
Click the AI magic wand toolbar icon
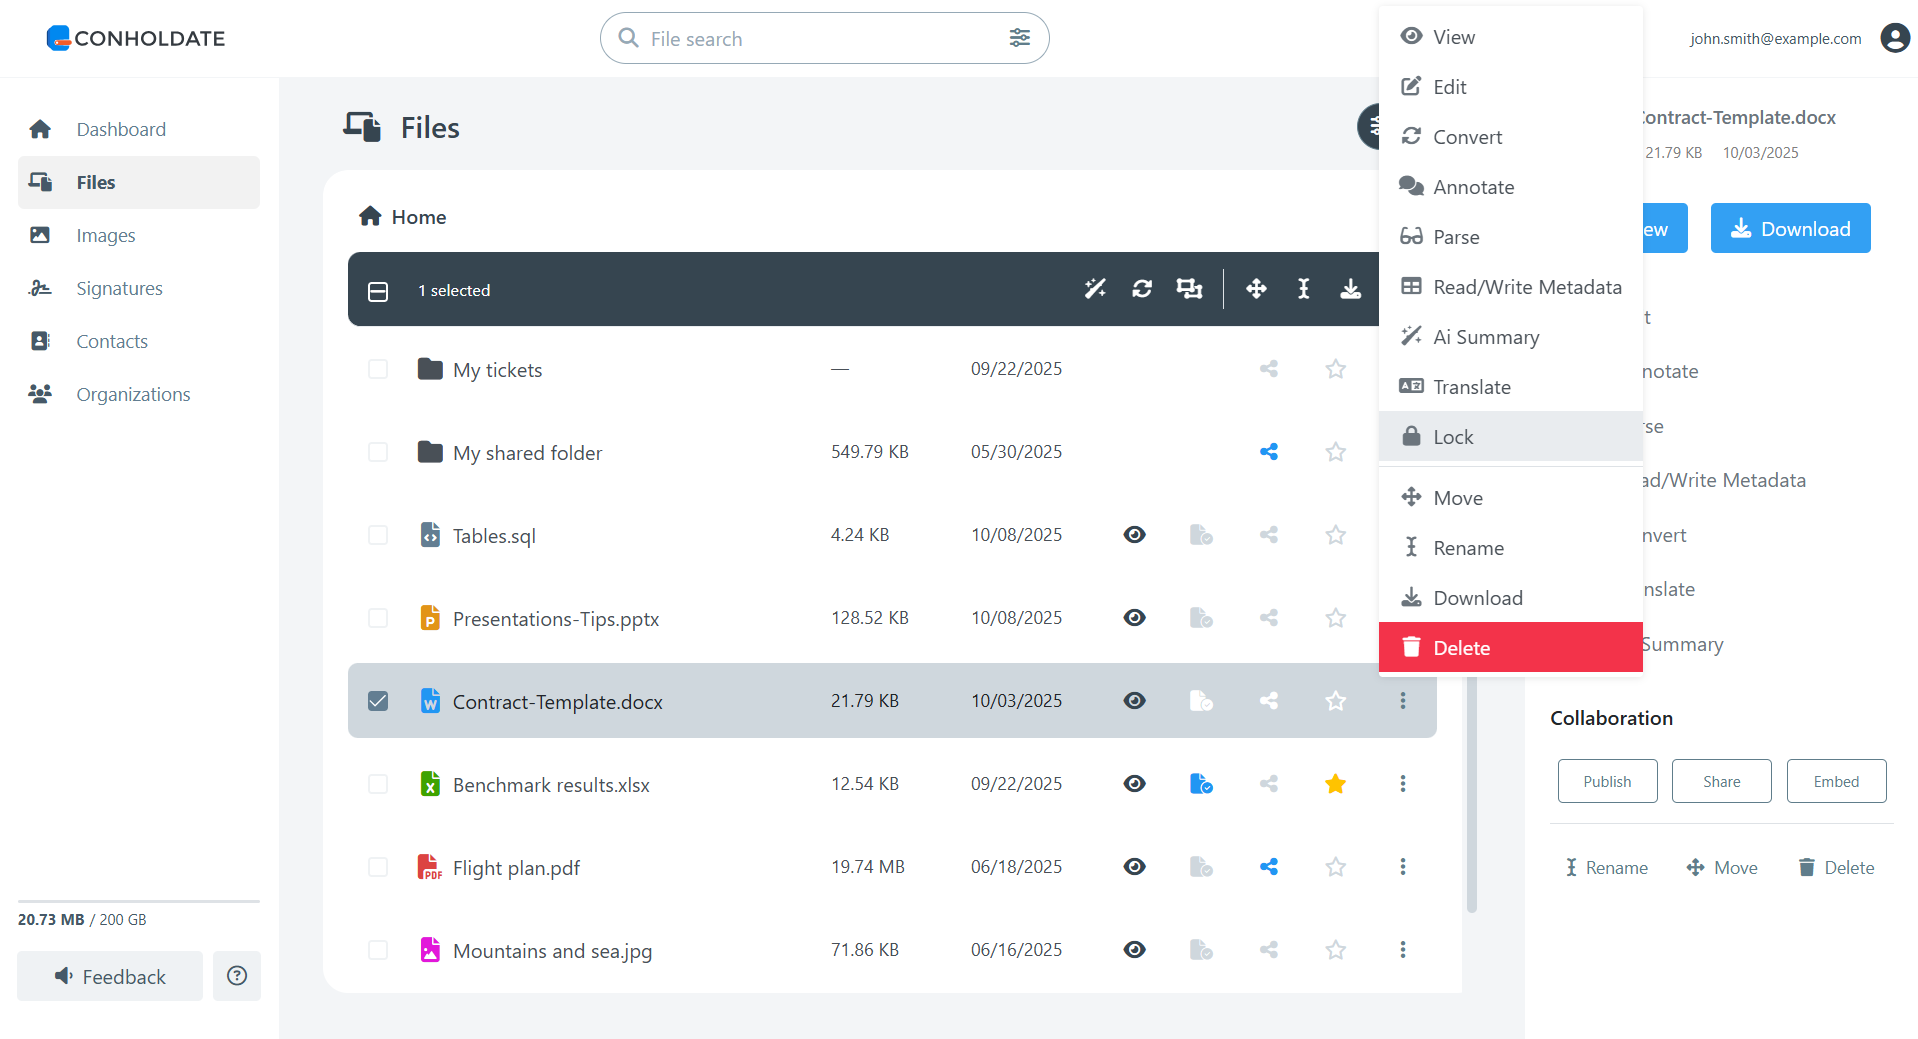click(1095, 289)
